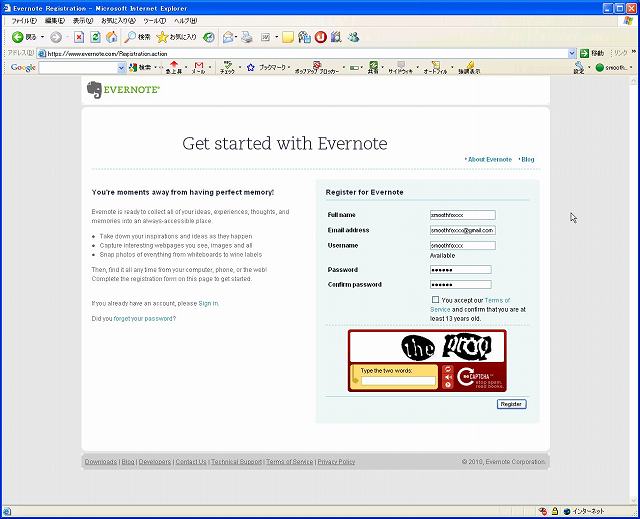Open the Google settings dropdown arrow
This screenshot has width=640, height=519.
pos(589,67)
